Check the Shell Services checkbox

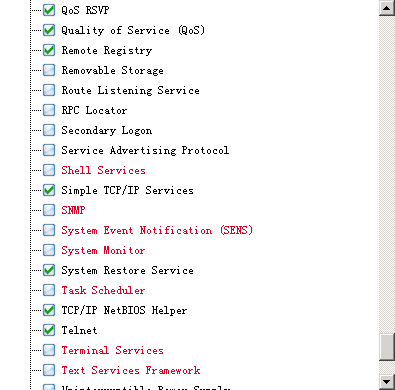tap(49, 170)
